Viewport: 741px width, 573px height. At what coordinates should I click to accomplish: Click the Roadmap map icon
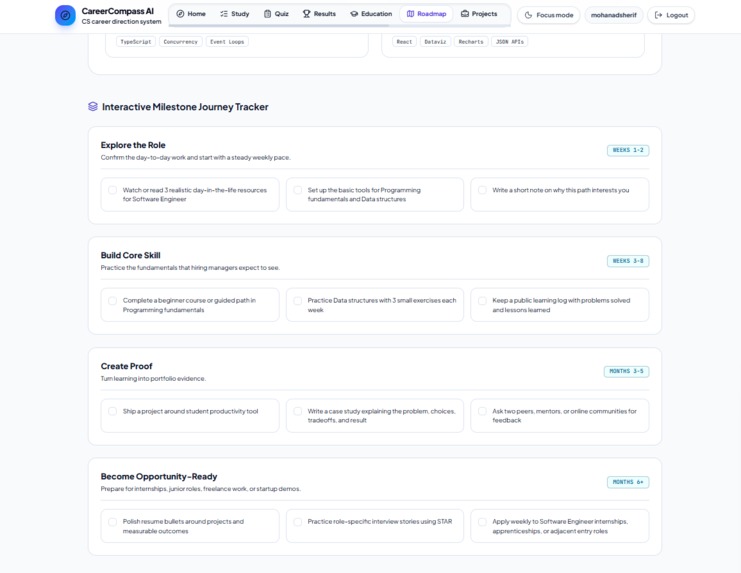[410, 14]
